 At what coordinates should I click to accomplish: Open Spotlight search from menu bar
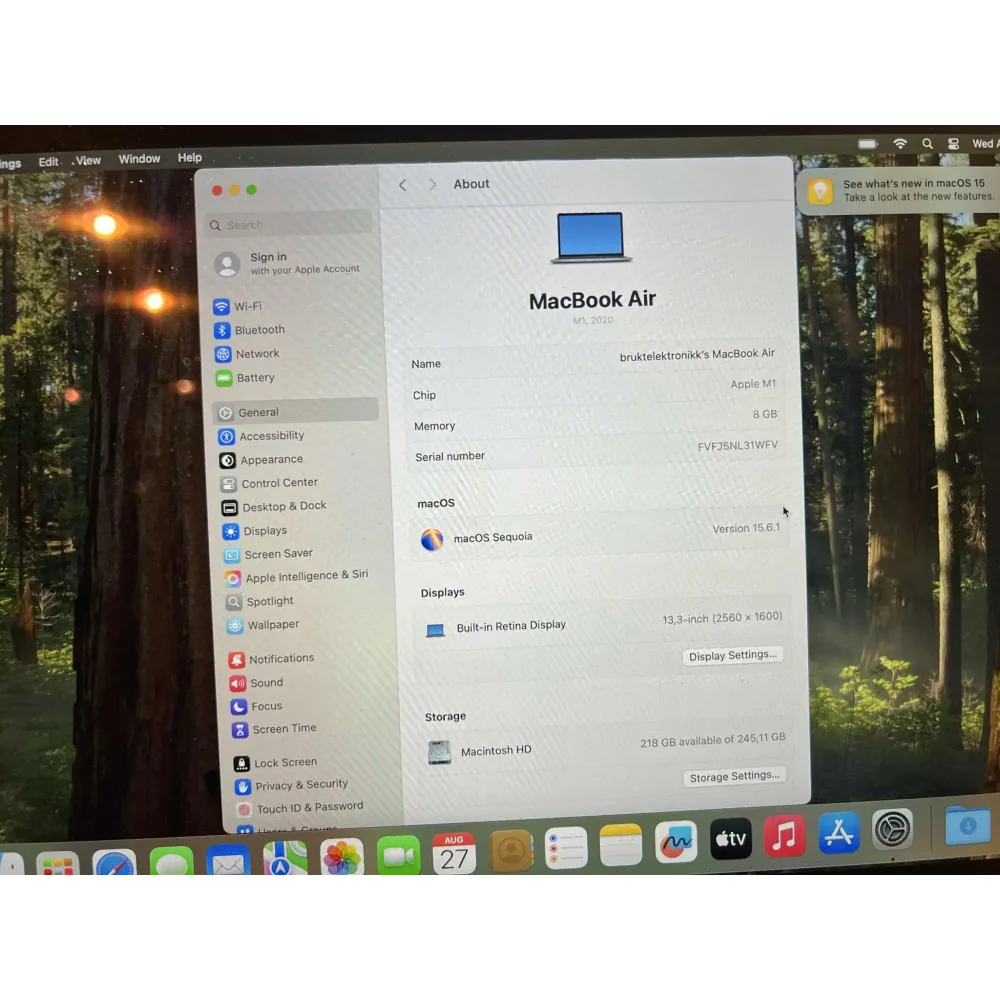(x=927, y=143)
